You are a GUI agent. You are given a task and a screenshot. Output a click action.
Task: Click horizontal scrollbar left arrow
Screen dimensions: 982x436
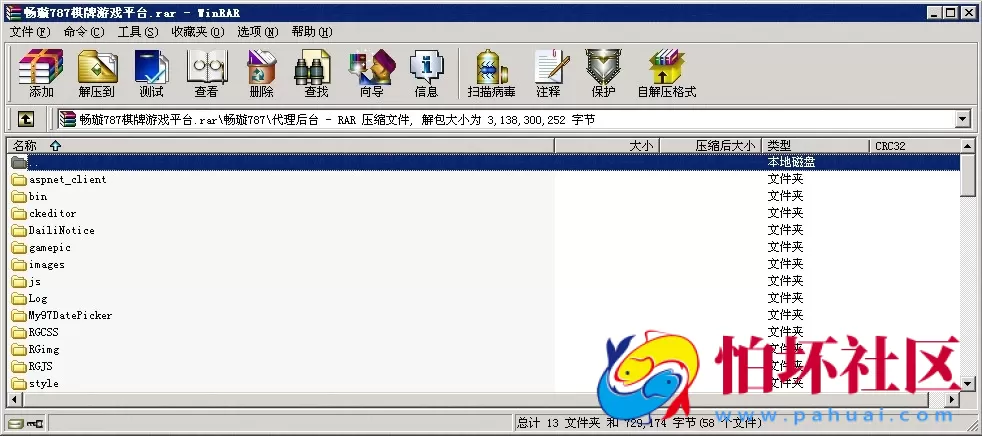pyautogui.click(x=13, y=398)
